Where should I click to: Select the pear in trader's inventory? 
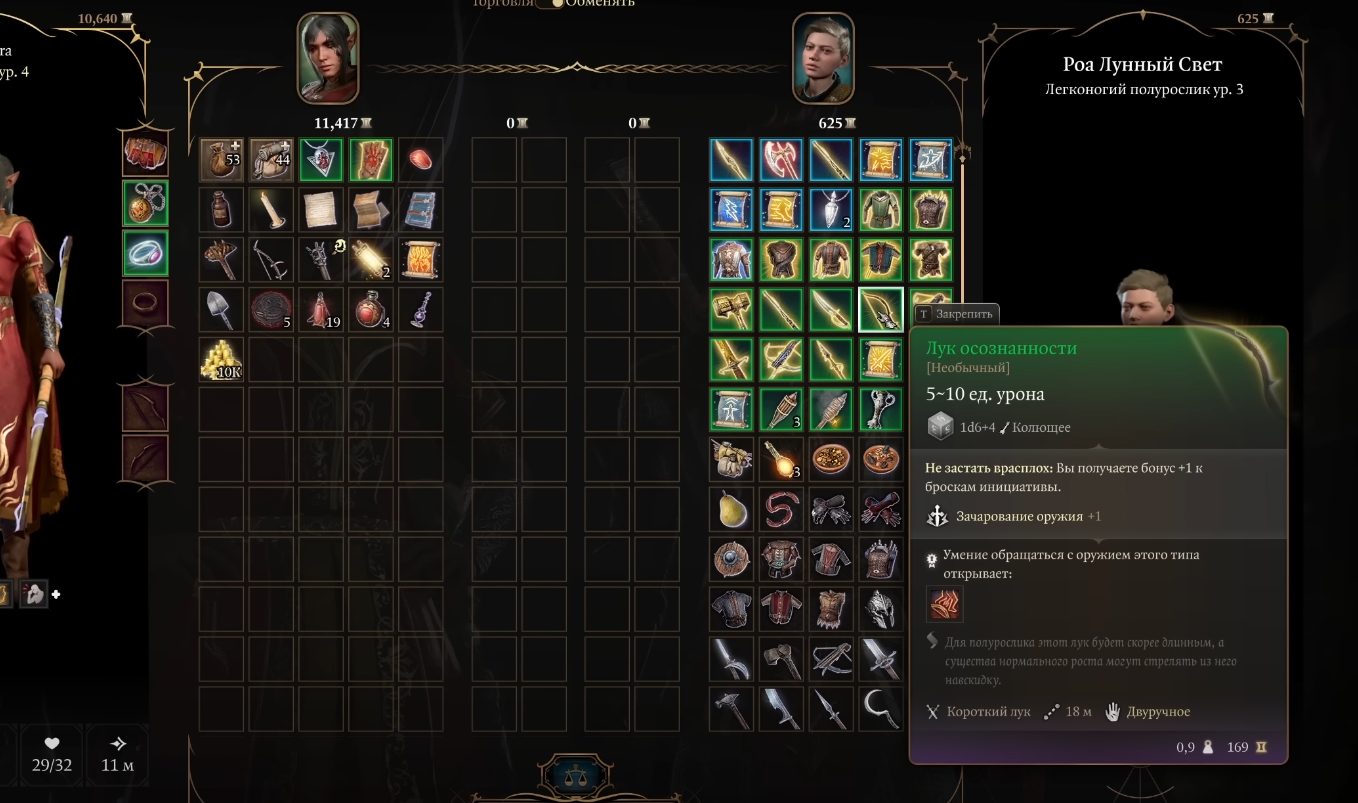[x=731, y=510]
